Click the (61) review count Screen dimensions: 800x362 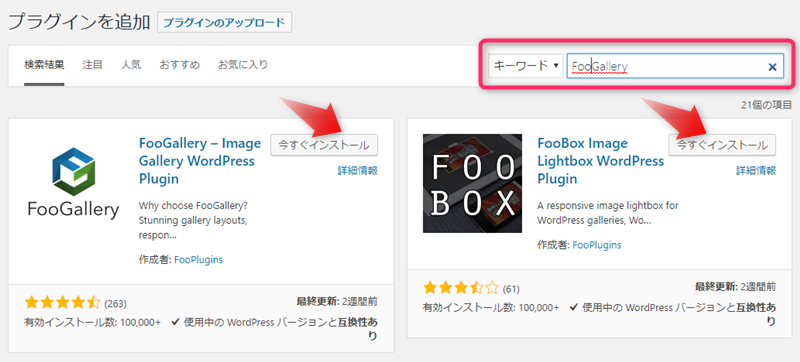[x=511, y=289]
